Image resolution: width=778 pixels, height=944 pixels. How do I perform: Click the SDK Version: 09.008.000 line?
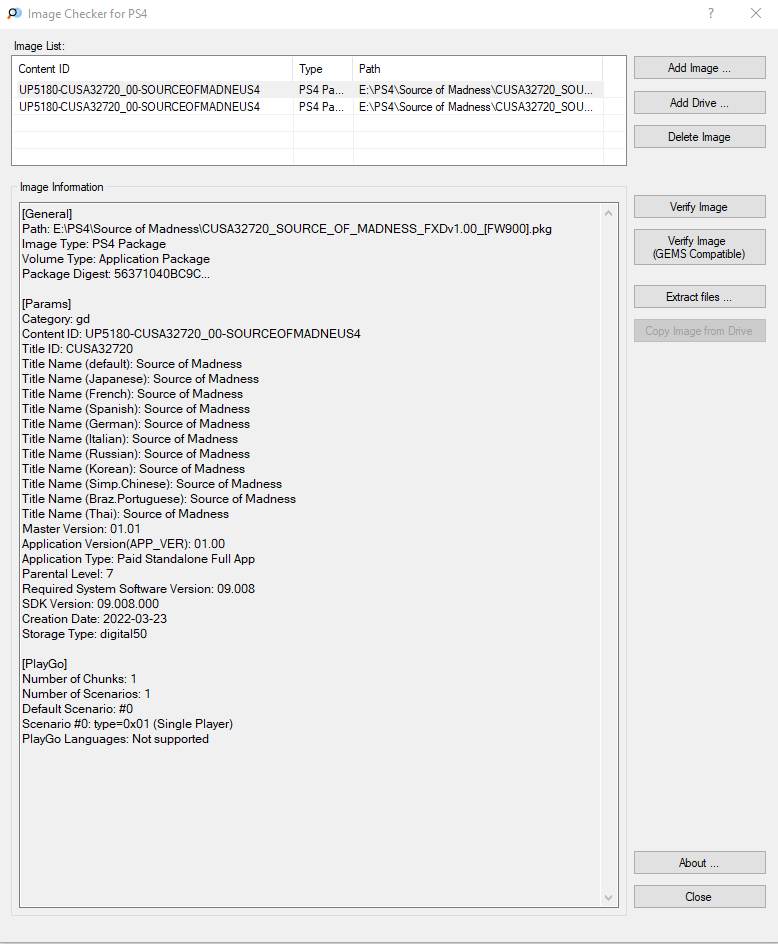tap(90, 604)
